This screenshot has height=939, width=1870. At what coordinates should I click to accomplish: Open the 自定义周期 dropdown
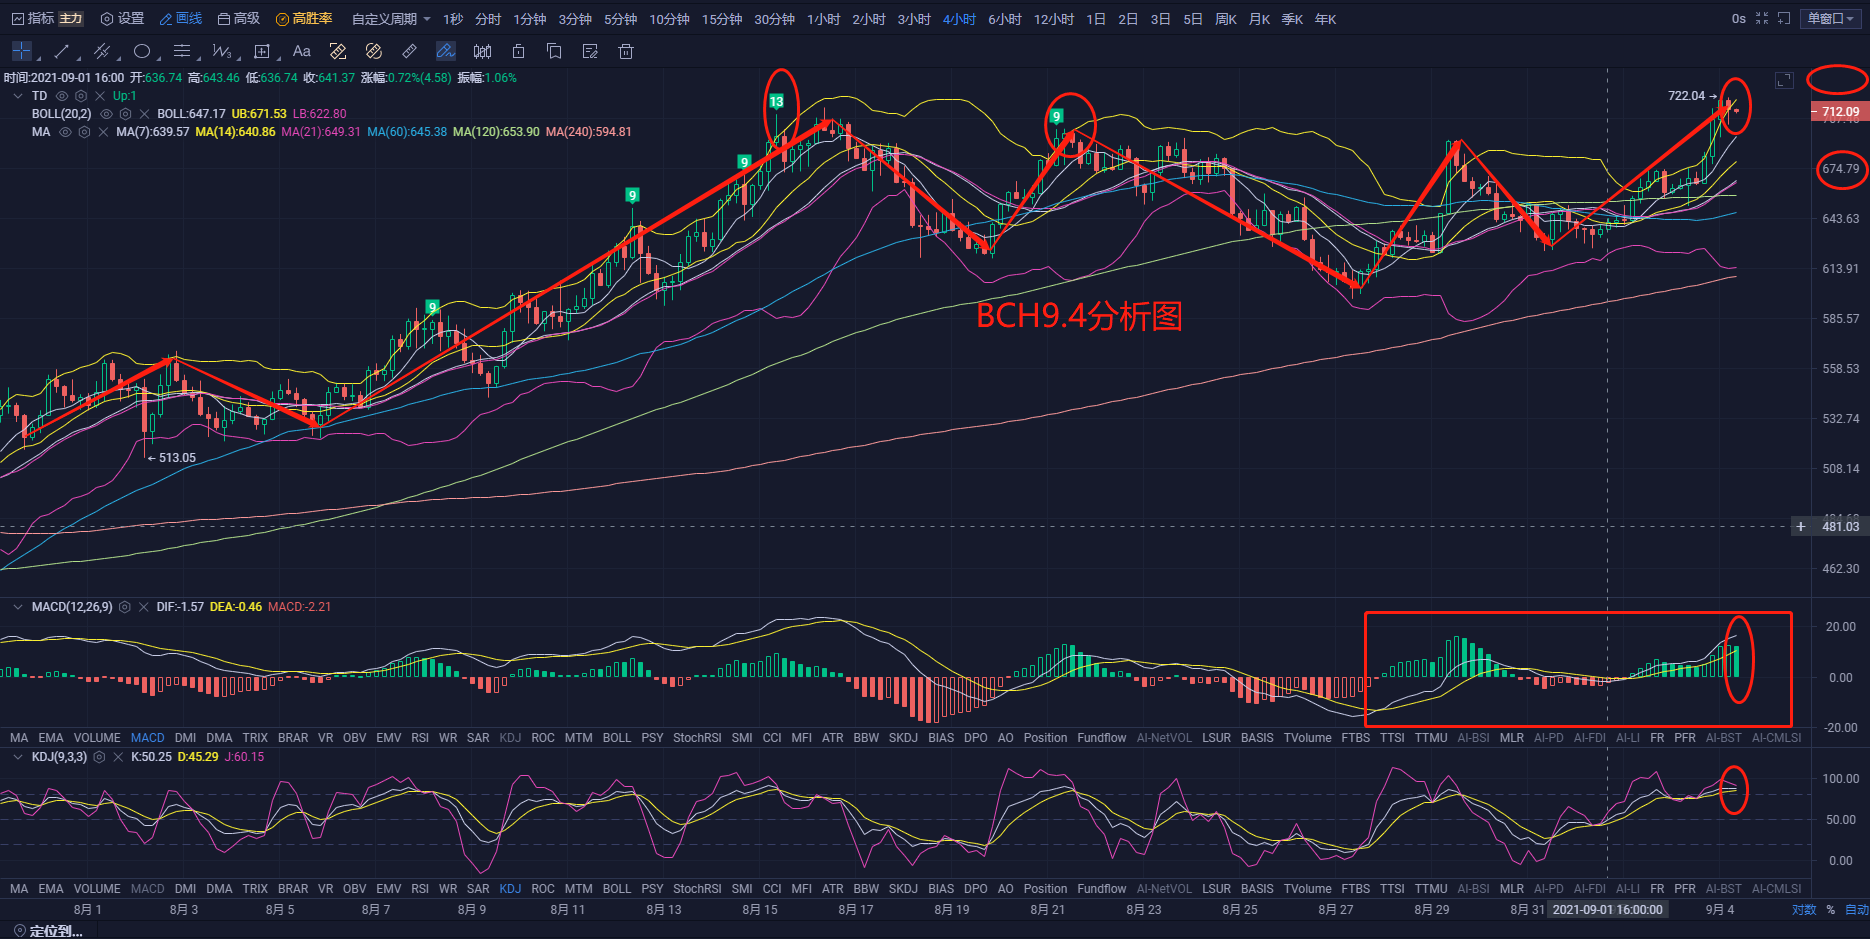pyautogui.click(x=392, y=19)
